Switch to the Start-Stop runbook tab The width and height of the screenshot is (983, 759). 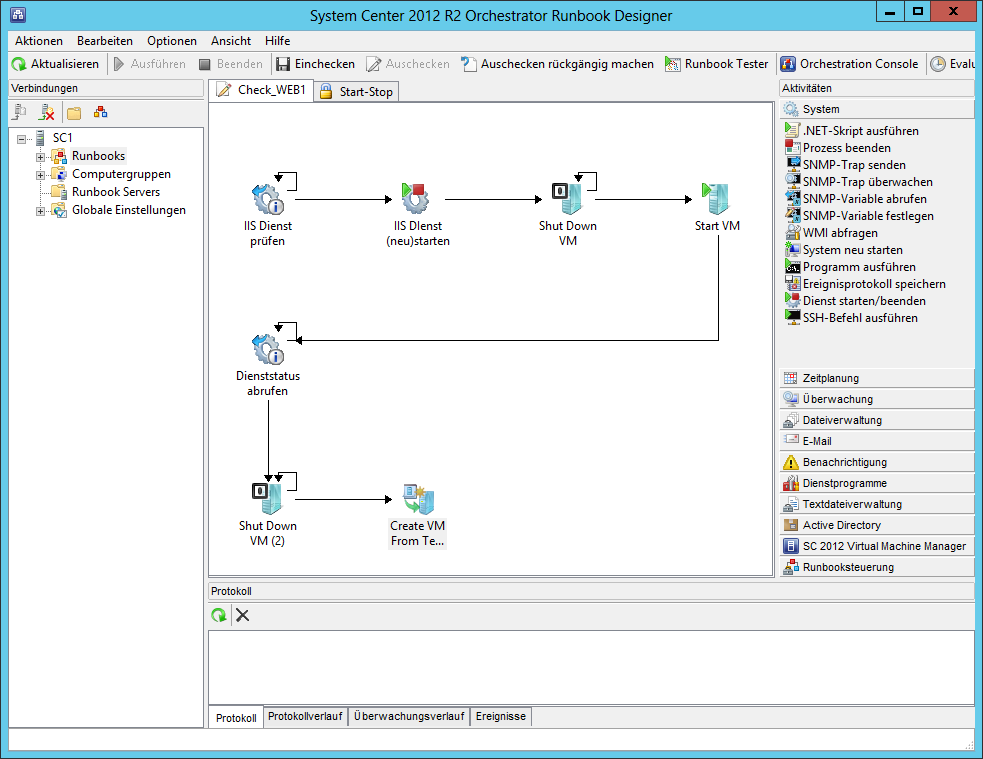tap(356, 92)
